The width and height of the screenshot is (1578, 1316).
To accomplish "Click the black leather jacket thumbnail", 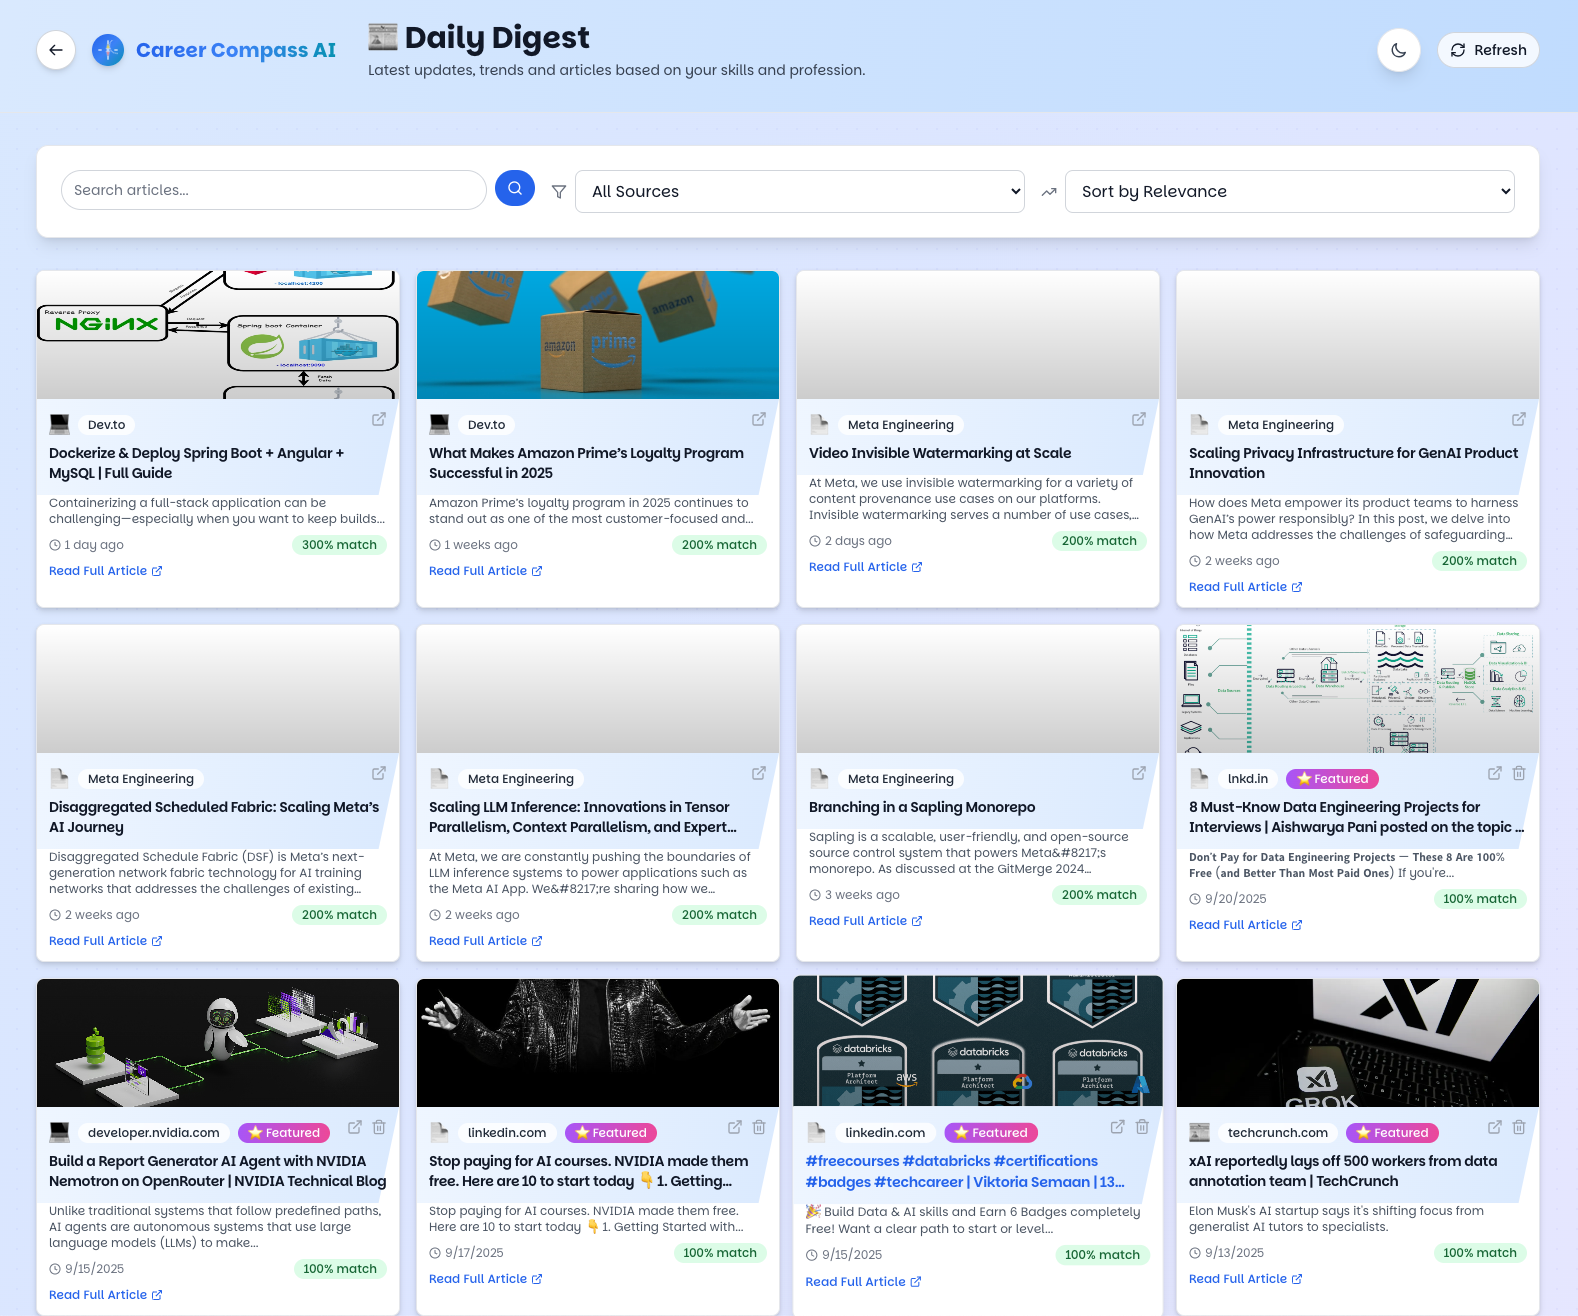I will [x=598, y=1043].
